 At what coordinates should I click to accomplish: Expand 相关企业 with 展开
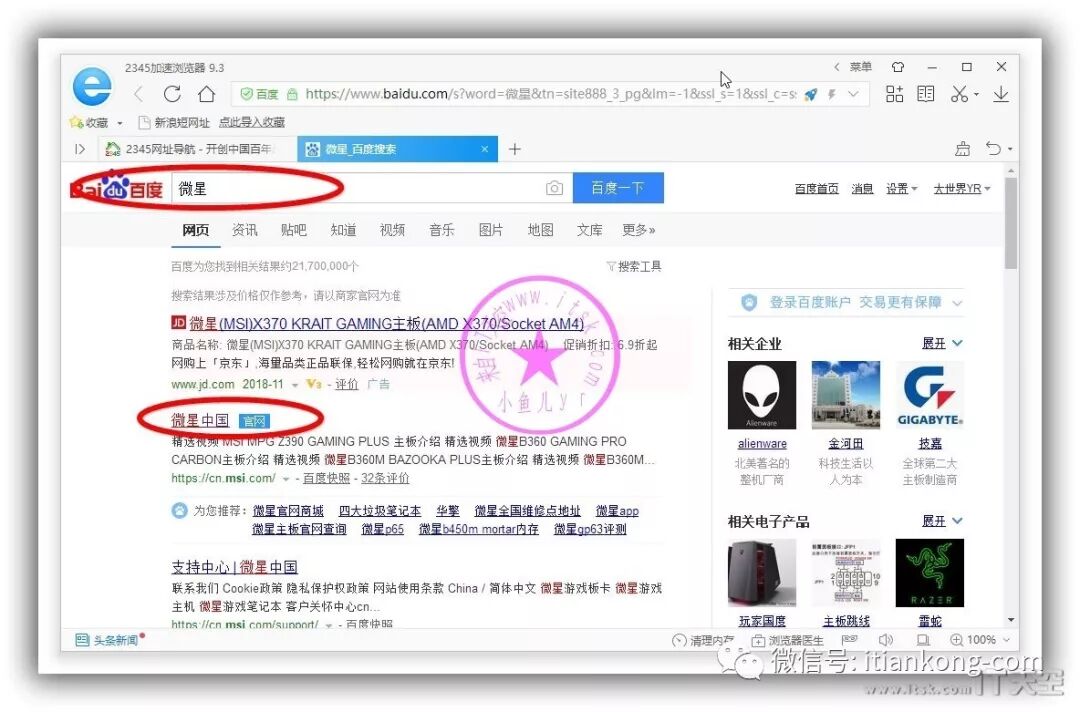[x=942, y=343]
